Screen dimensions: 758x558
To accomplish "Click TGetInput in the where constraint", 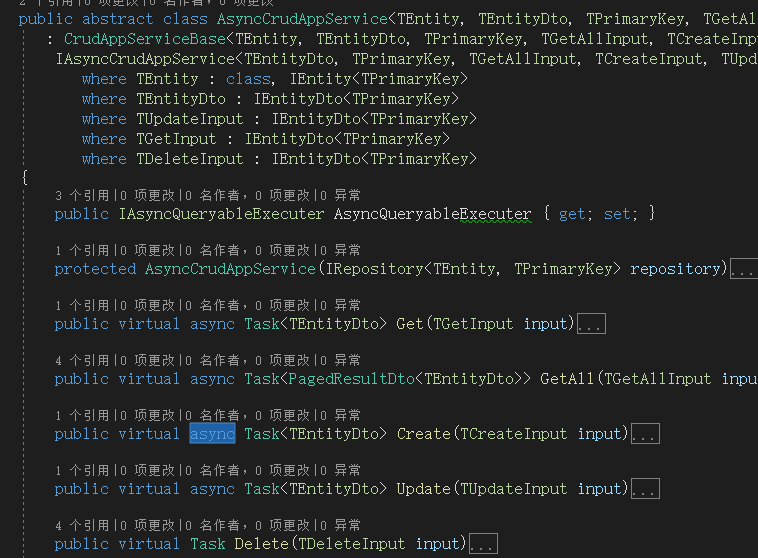I will click(176, 139).
